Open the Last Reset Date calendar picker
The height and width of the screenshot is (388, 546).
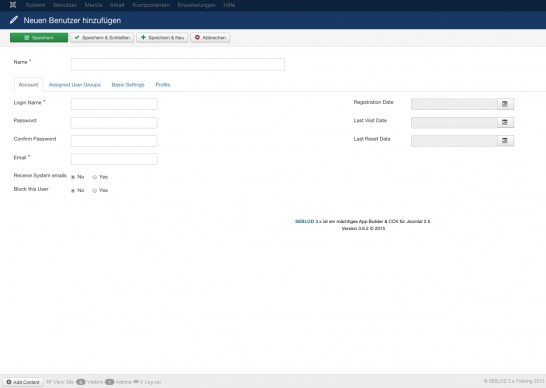coord(505,141)
